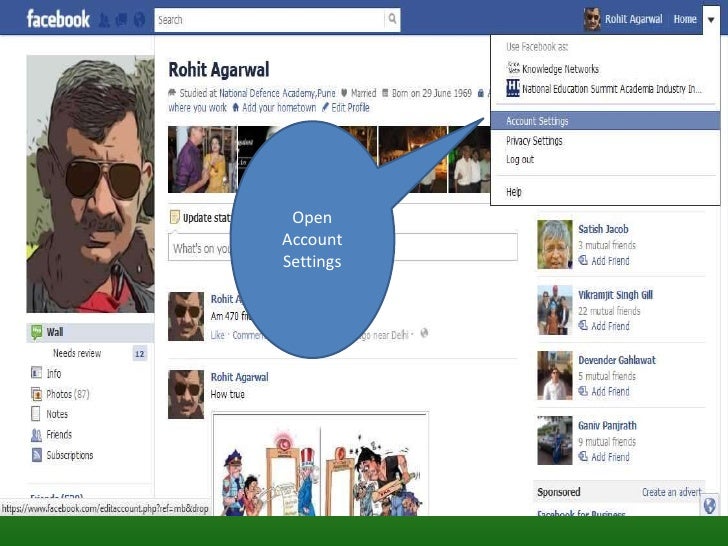The height and width of the screenshot is (546, 728).
Task: Switch to Knowledge Networks page identity
Action: (x=560, y=69)
